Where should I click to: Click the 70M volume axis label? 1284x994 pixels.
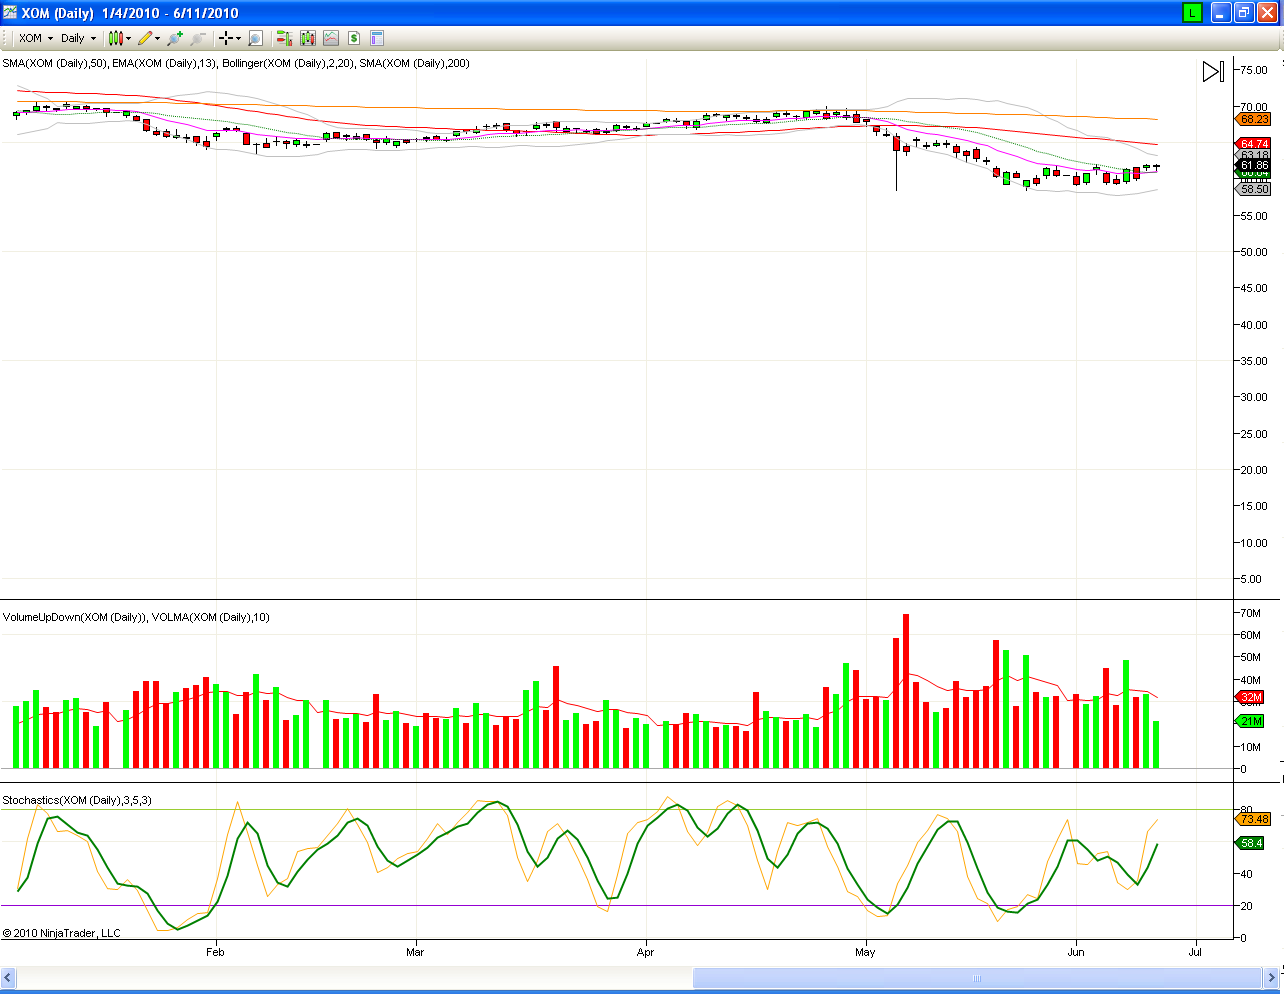(1250, 613)
